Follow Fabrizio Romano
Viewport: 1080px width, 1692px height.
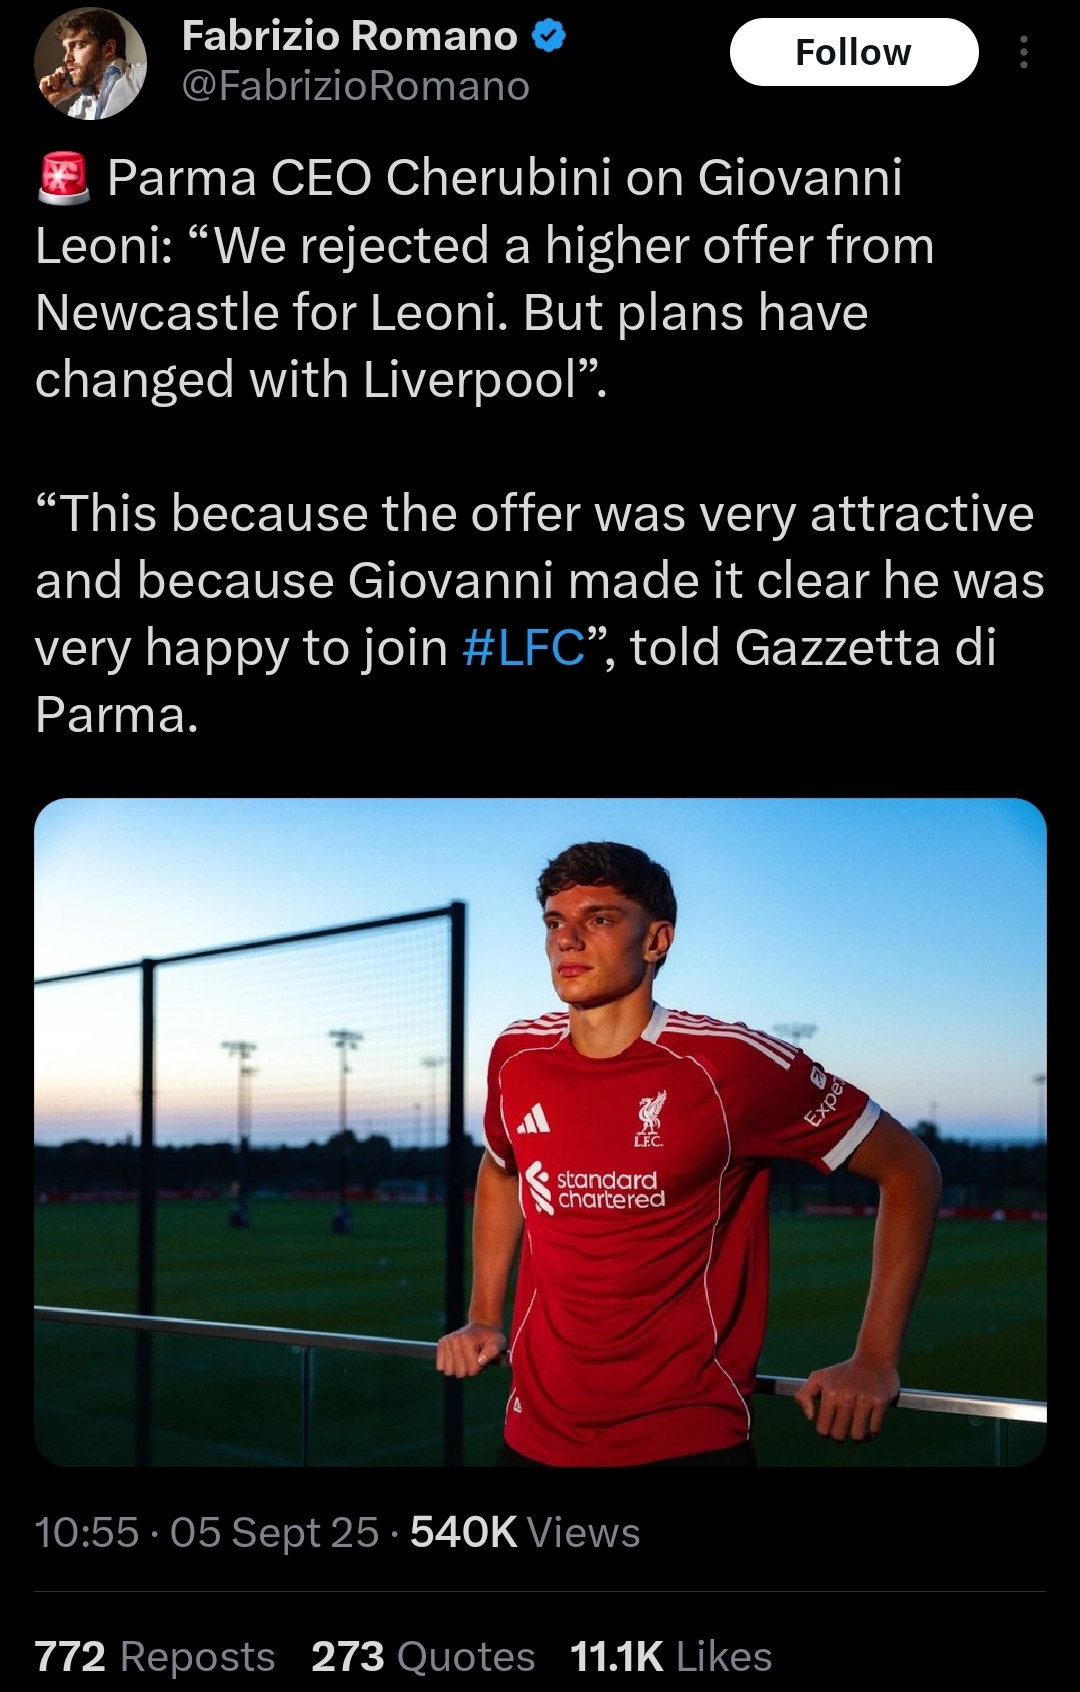[854, 52]
